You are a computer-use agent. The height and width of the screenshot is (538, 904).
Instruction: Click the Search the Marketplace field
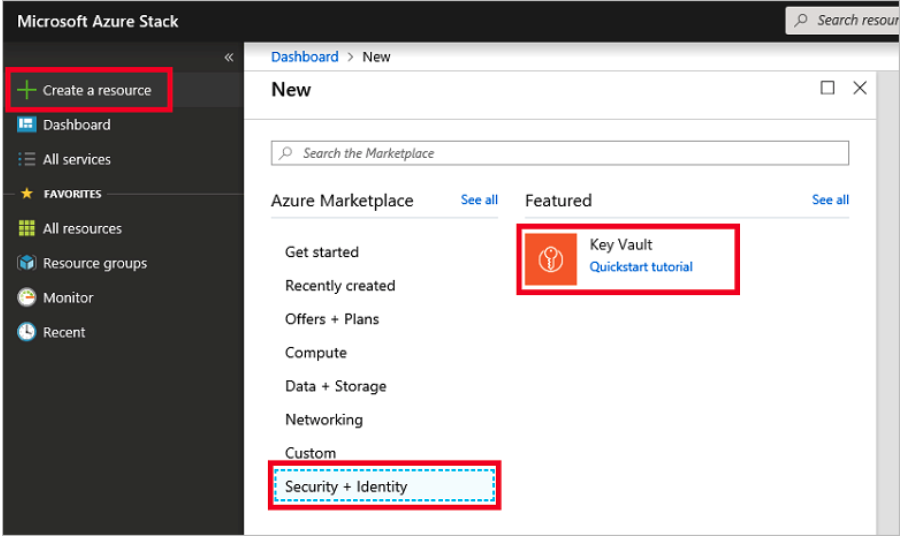(x=560, y=153)
